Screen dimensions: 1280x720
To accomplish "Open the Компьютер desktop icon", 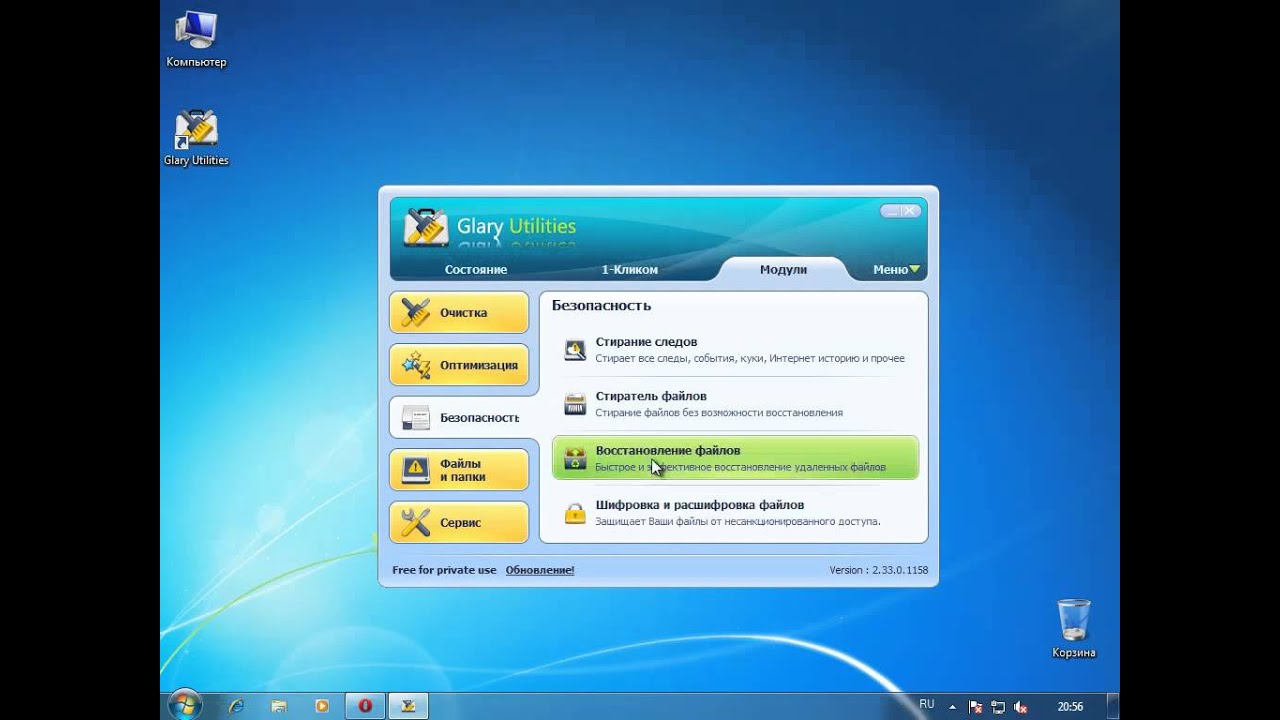I will pos(196,40).
